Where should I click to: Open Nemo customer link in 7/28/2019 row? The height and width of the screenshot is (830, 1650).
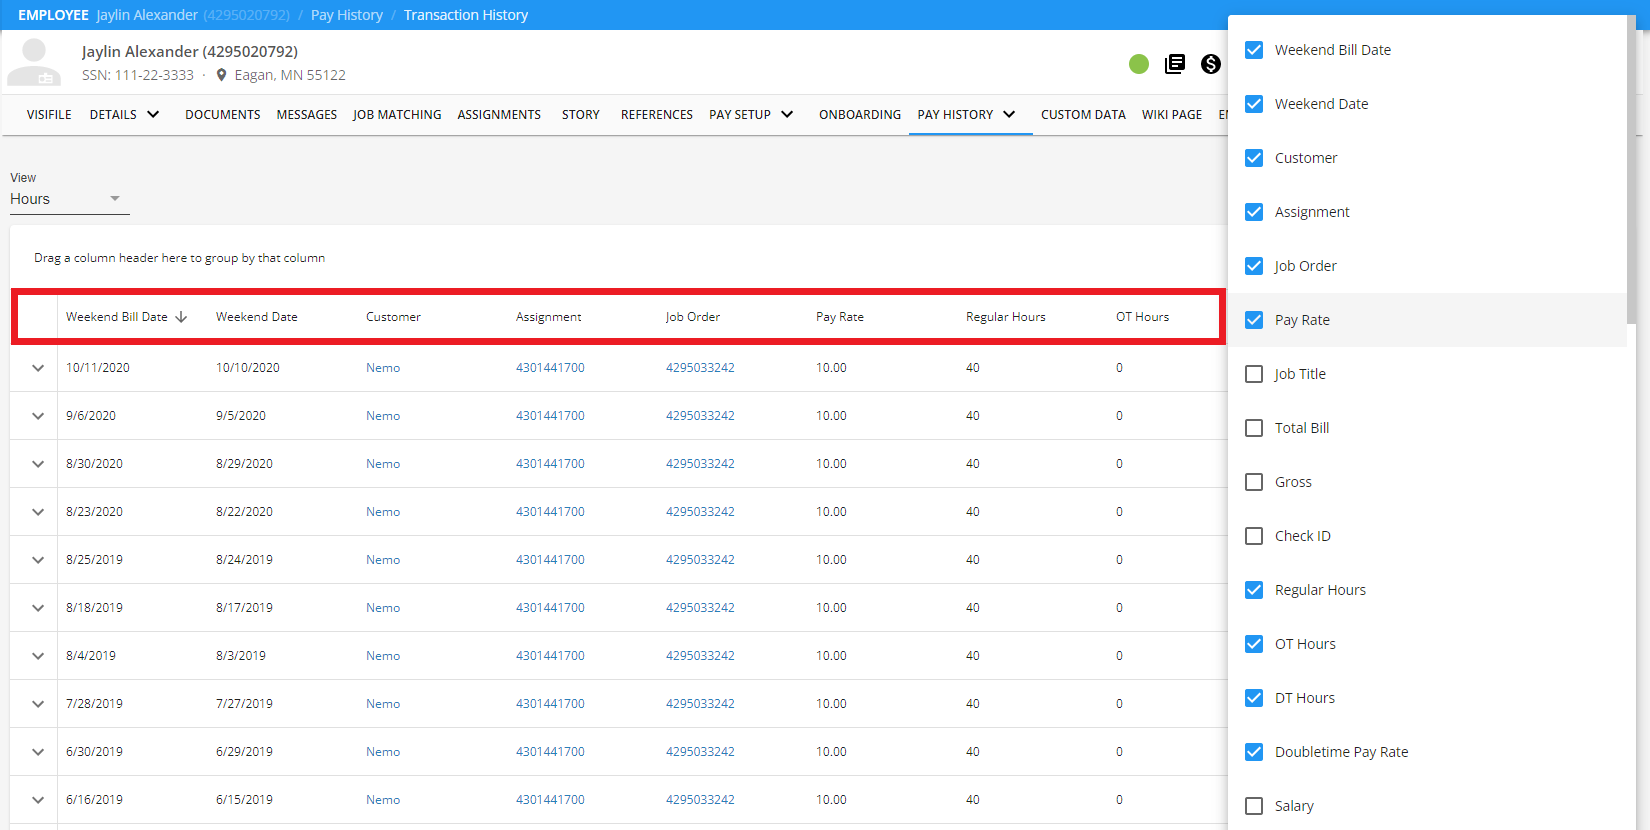point(383,704)
